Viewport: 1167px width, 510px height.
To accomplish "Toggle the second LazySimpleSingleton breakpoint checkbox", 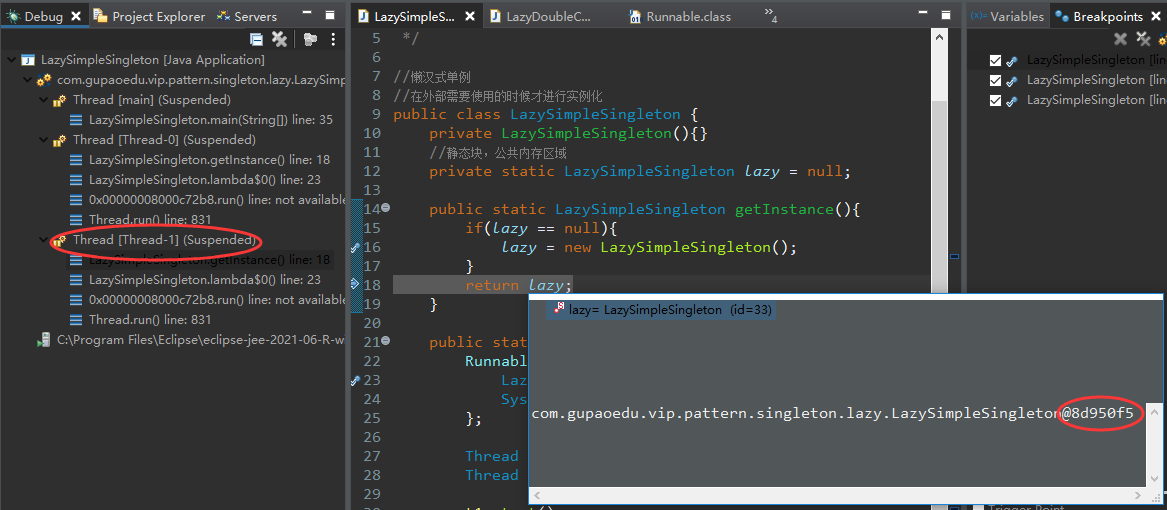I will [x=995, y=80].
